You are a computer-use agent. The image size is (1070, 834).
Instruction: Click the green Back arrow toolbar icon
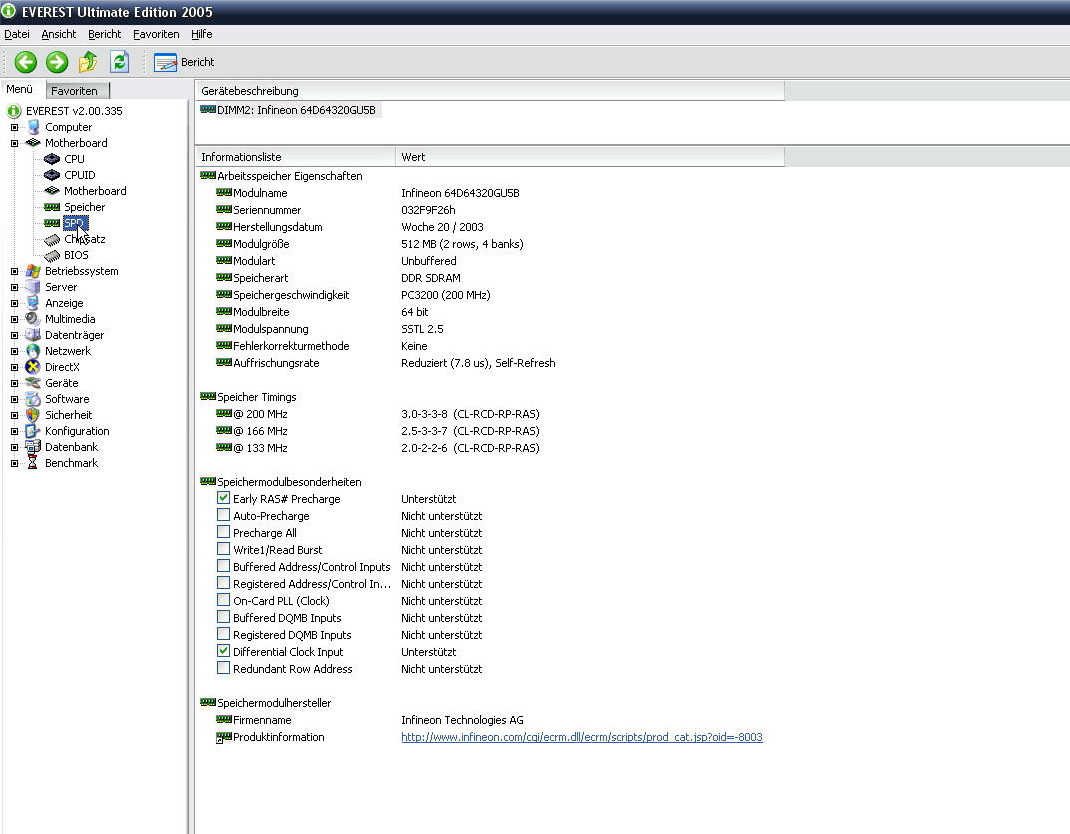(x=26, y=62)
